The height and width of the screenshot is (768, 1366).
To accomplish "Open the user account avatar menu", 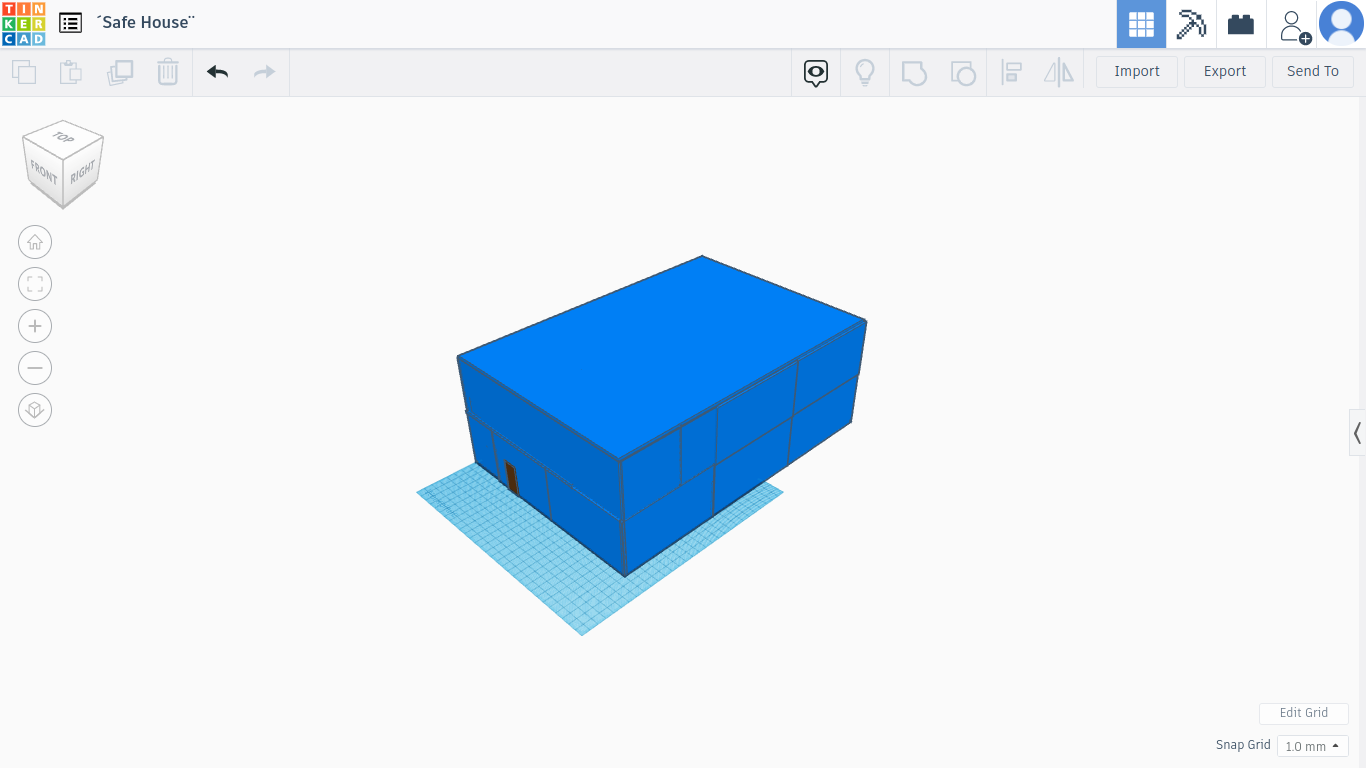I will 1341,24.
